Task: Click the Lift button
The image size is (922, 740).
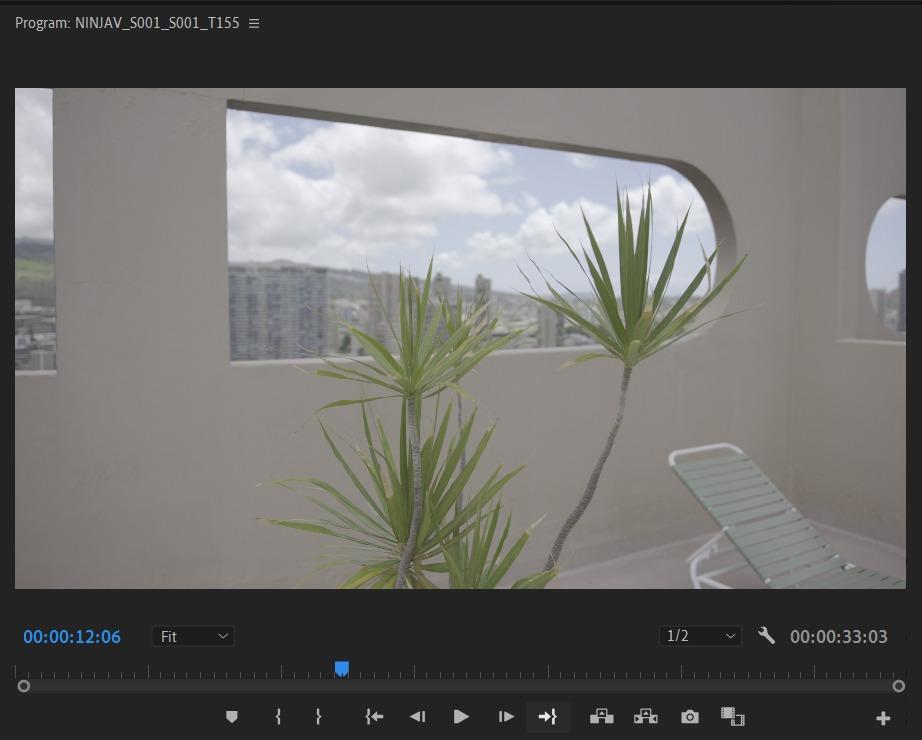Action: point(602,716)
